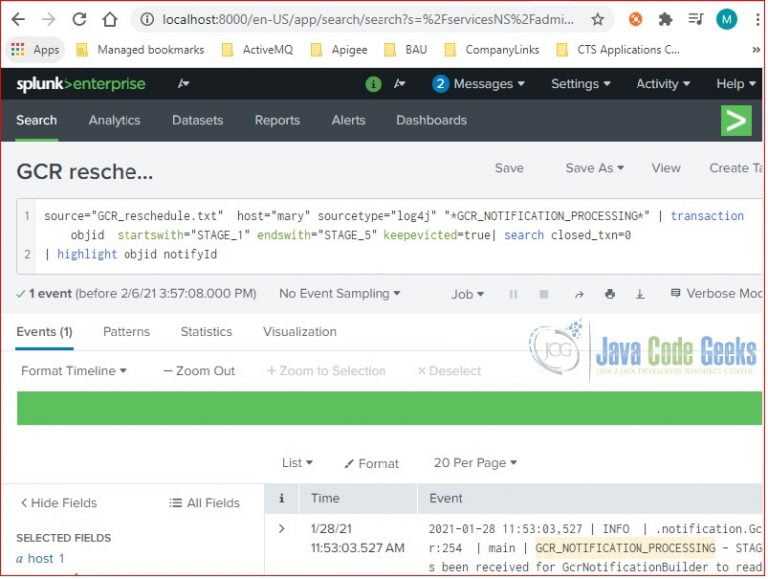This screenshot has height=579, width=768.
Task: Expand the 1/28/21 event row
Action: [x=282, y=529]
